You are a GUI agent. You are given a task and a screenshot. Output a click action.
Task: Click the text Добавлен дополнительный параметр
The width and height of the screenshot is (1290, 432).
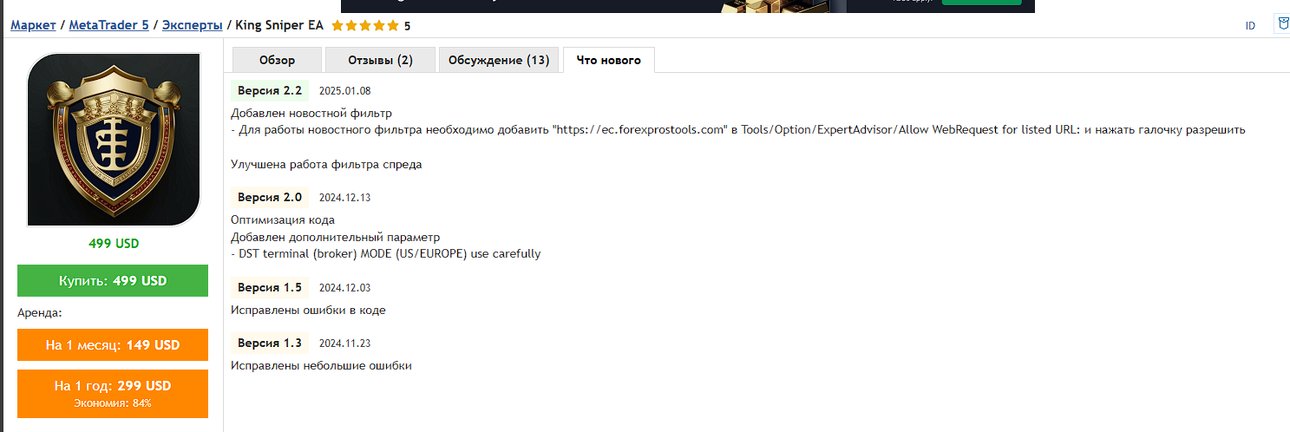pyautogui.click(x=335, y=237)
